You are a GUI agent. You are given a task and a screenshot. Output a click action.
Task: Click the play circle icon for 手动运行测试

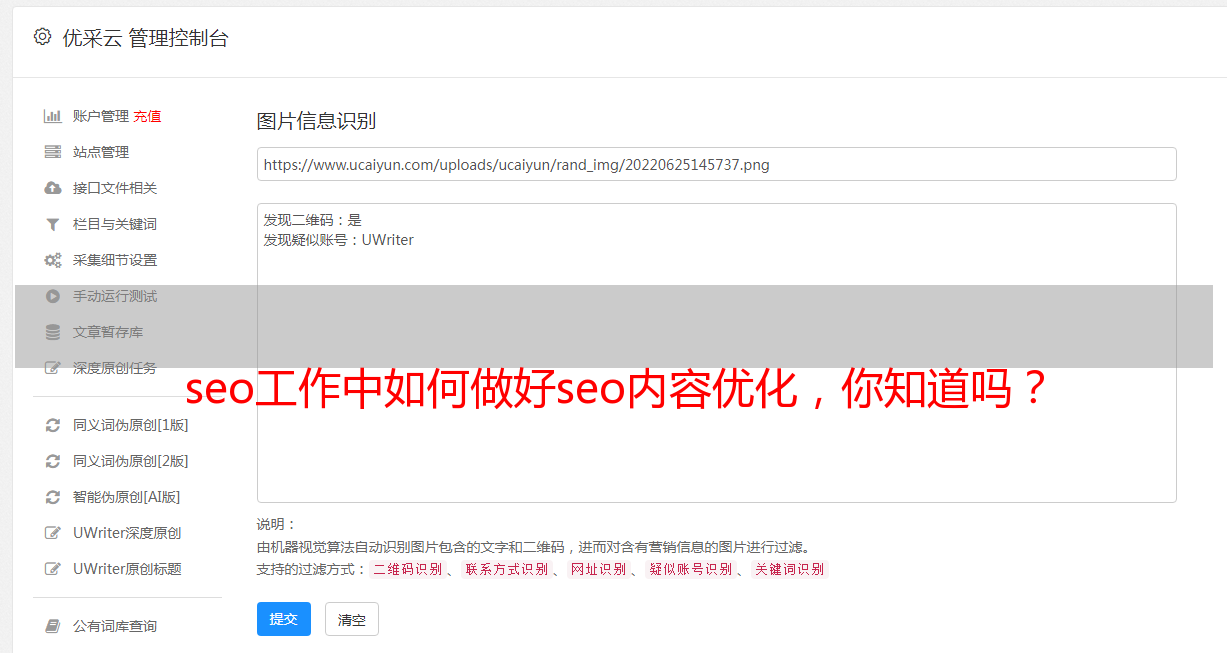coord(53,296)
